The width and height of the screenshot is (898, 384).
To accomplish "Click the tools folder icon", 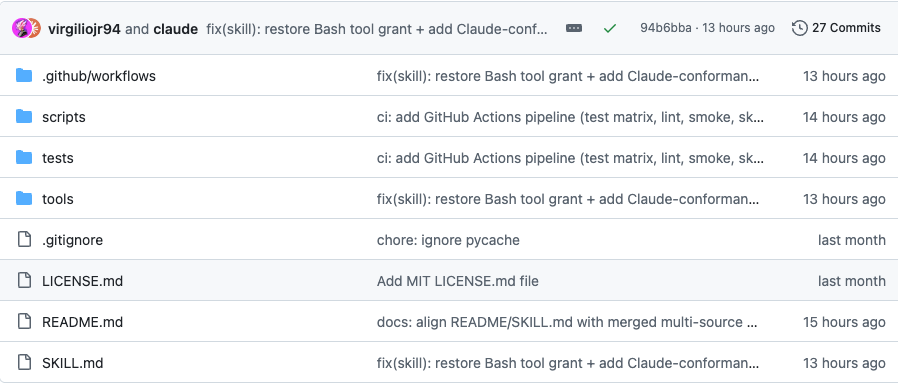I will tap(23, 199).
